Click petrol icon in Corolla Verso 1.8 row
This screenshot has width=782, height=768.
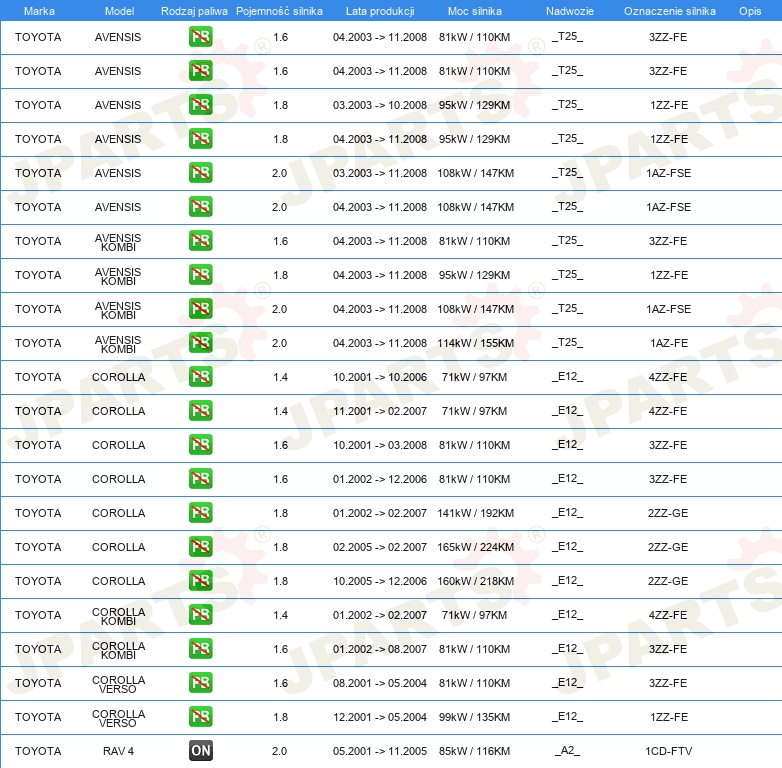tap(200, 717)
